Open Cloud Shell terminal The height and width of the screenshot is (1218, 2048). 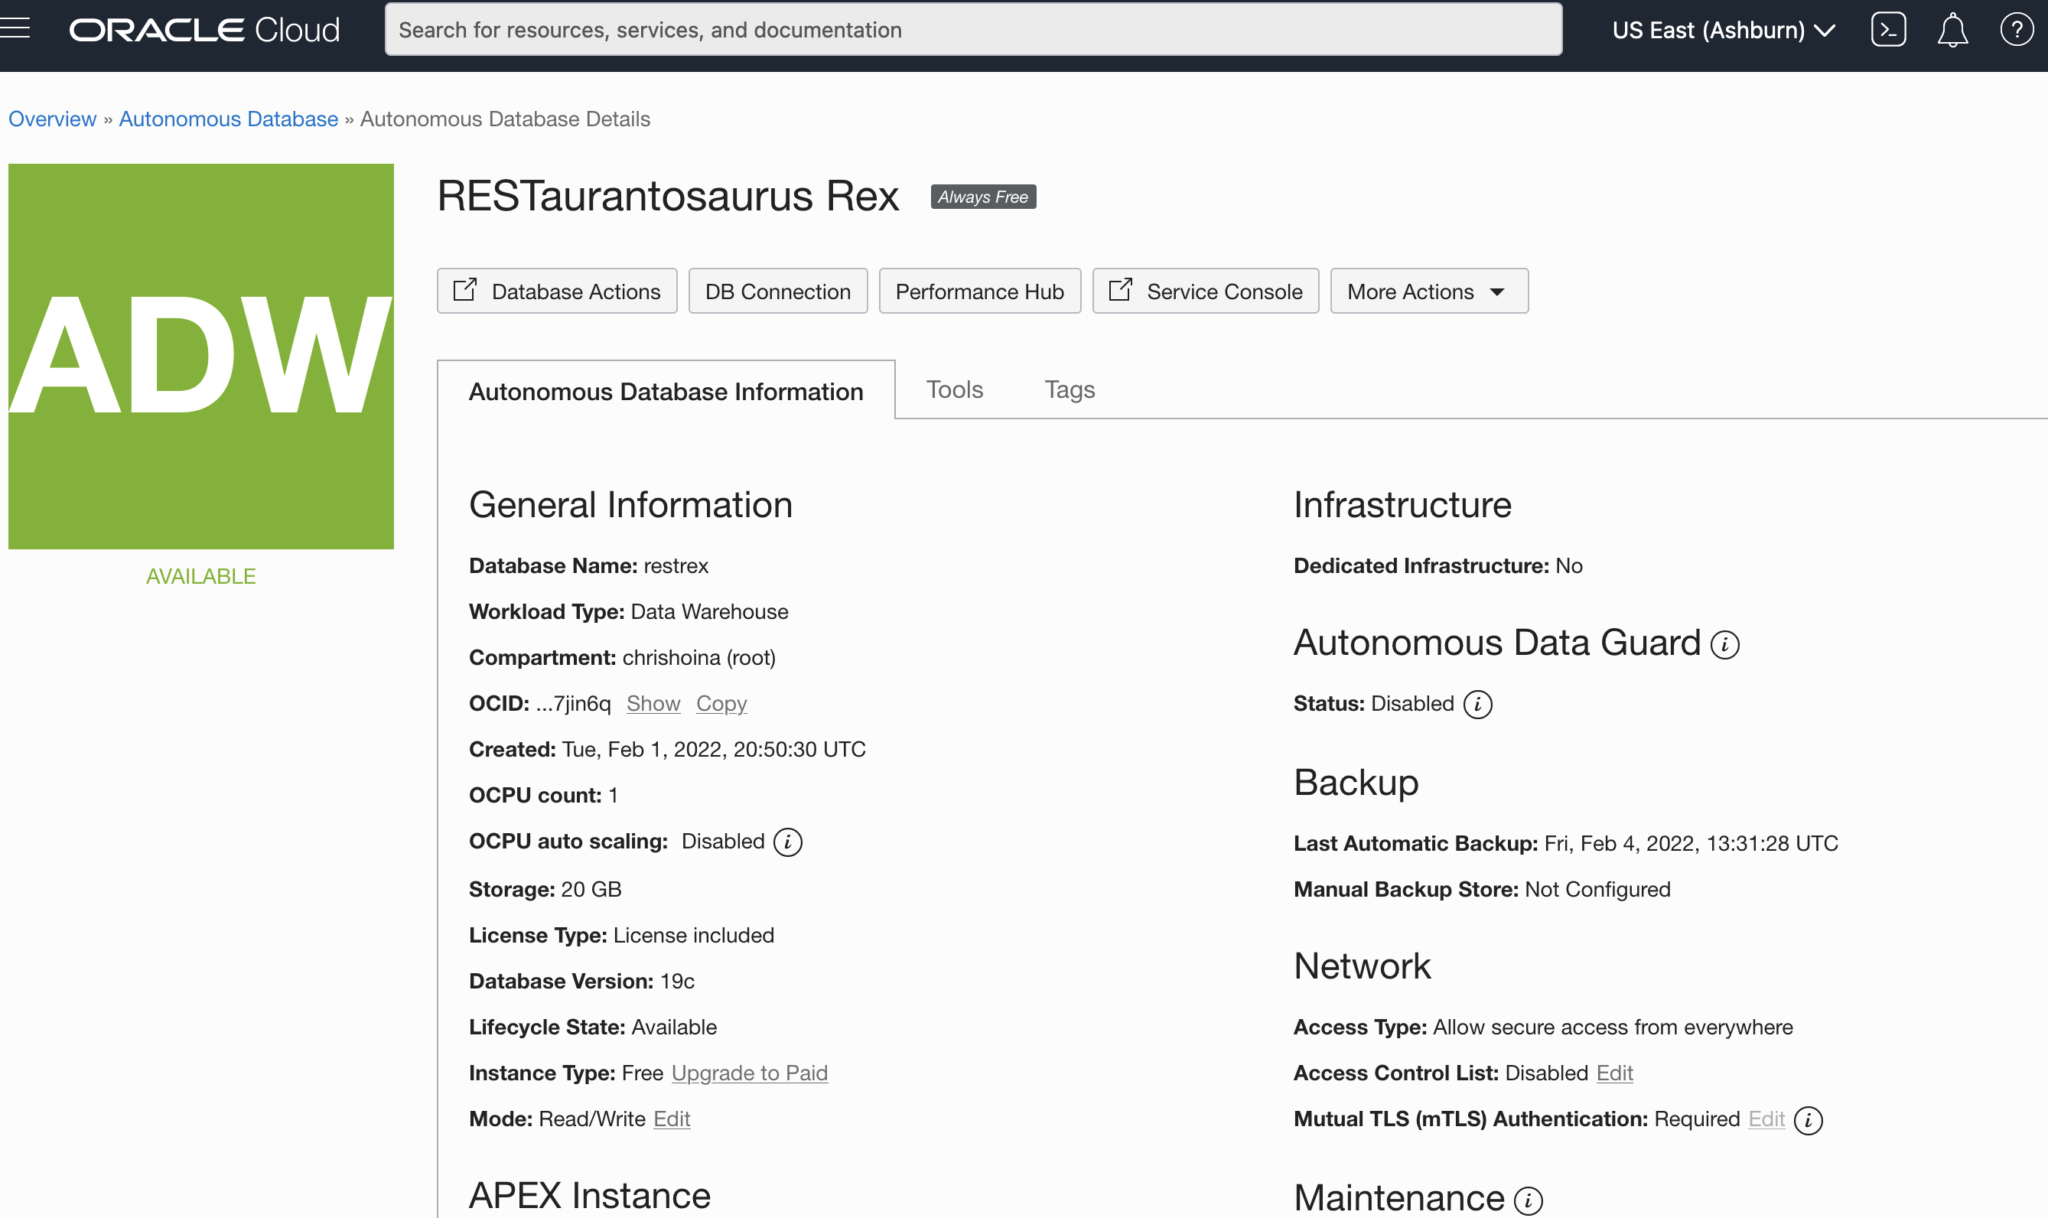pyautogui.click(x=1889, y=29)
